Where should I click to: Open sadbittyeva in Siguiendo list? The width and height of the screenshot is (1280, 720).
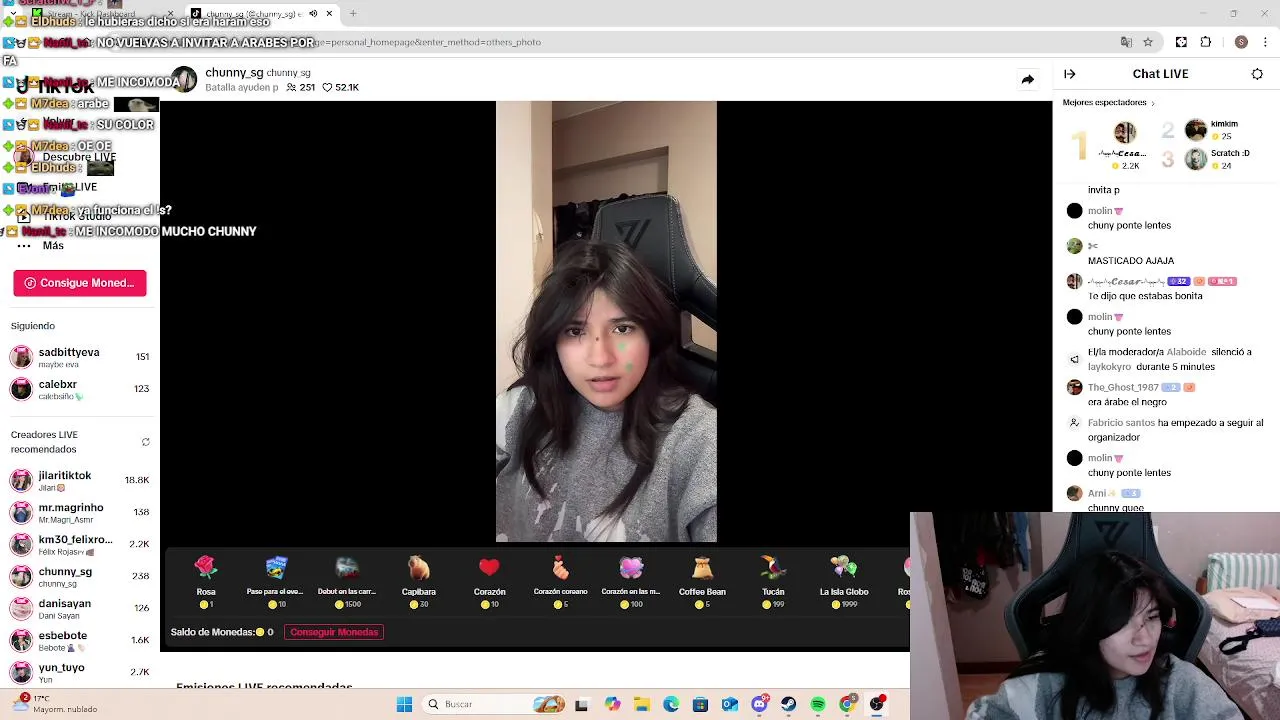79,357
